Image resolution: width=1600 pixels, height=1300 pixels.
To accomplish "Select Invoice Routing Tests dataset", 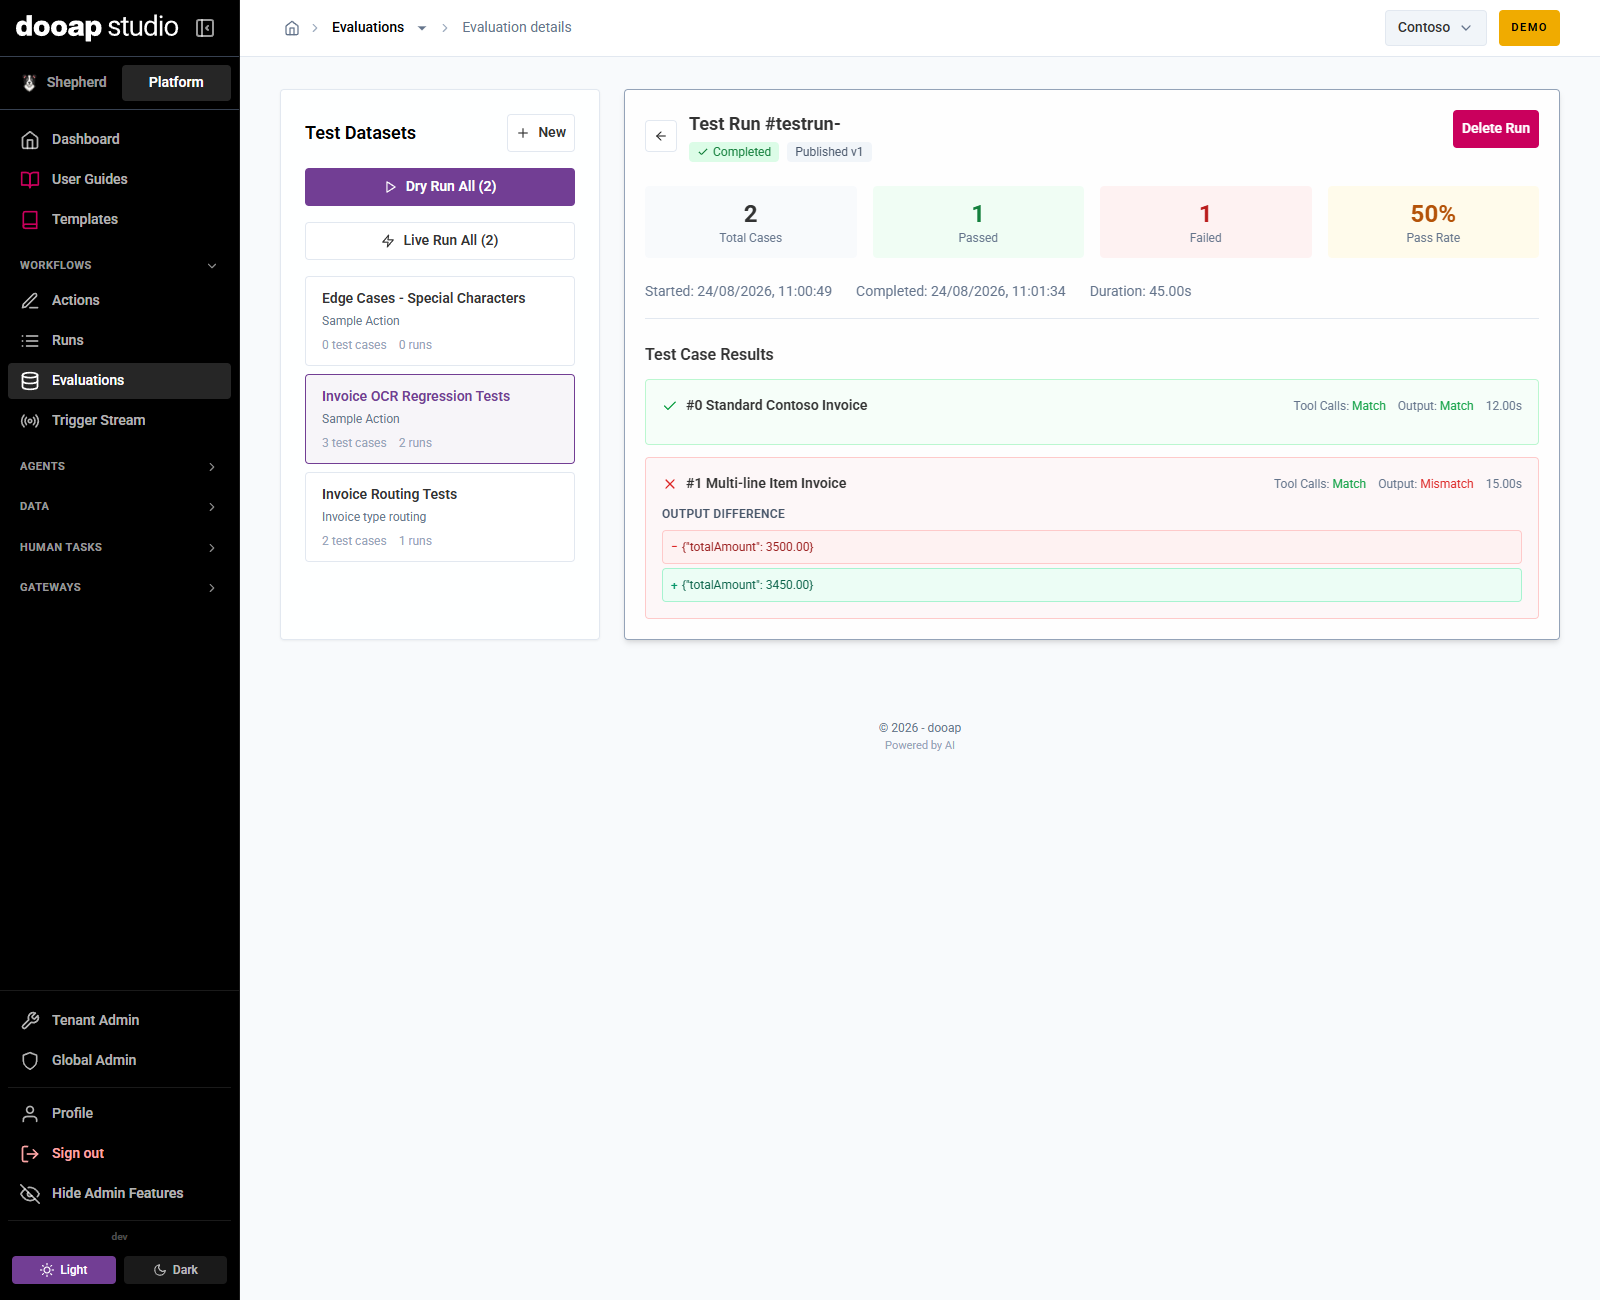I will pos(440,517).
